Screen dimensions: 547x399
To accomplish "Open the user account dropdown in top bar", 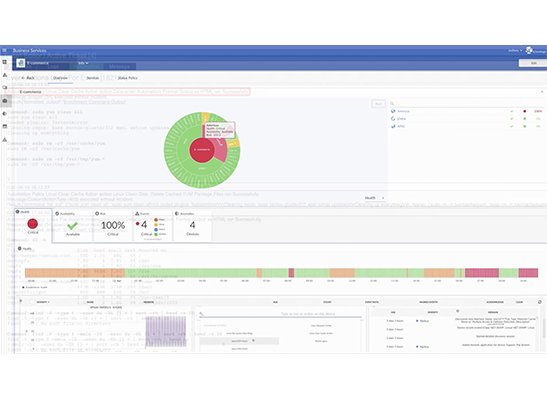I will (x=515, y=51).
